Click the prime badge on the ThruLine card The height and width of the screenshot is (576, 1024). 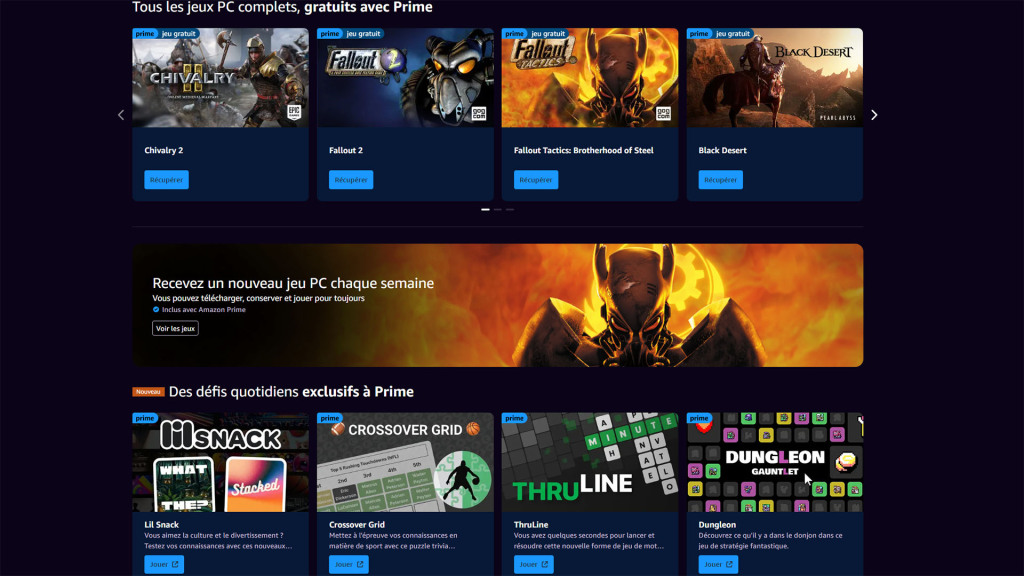pyautogui.click(x=515, y=418)
